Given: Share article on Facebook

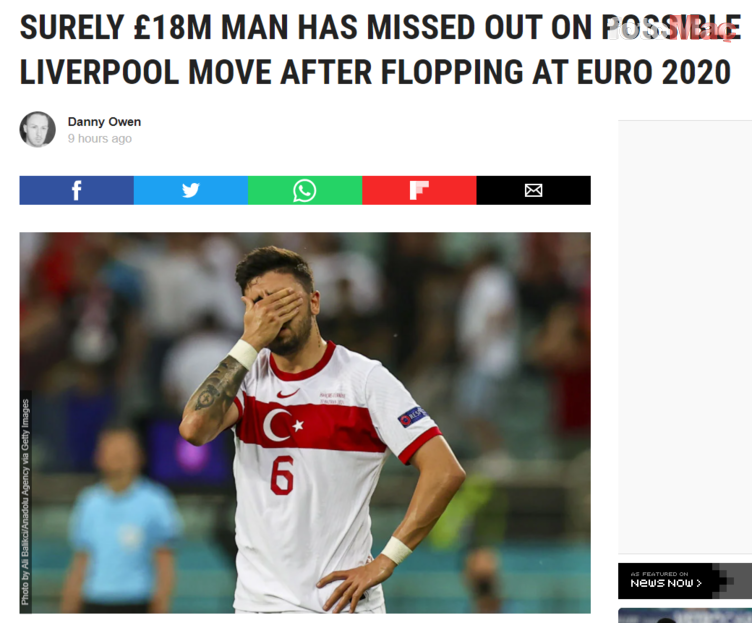Looking at the screenshot, I should tap(76, 190).
